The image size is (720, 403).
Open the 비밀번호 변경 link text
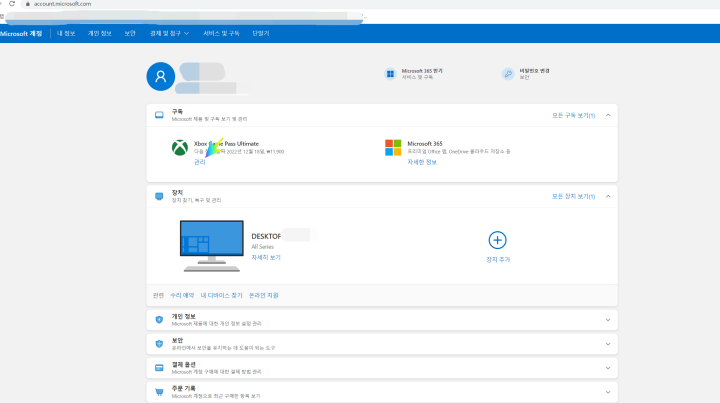tap(534, 71)
